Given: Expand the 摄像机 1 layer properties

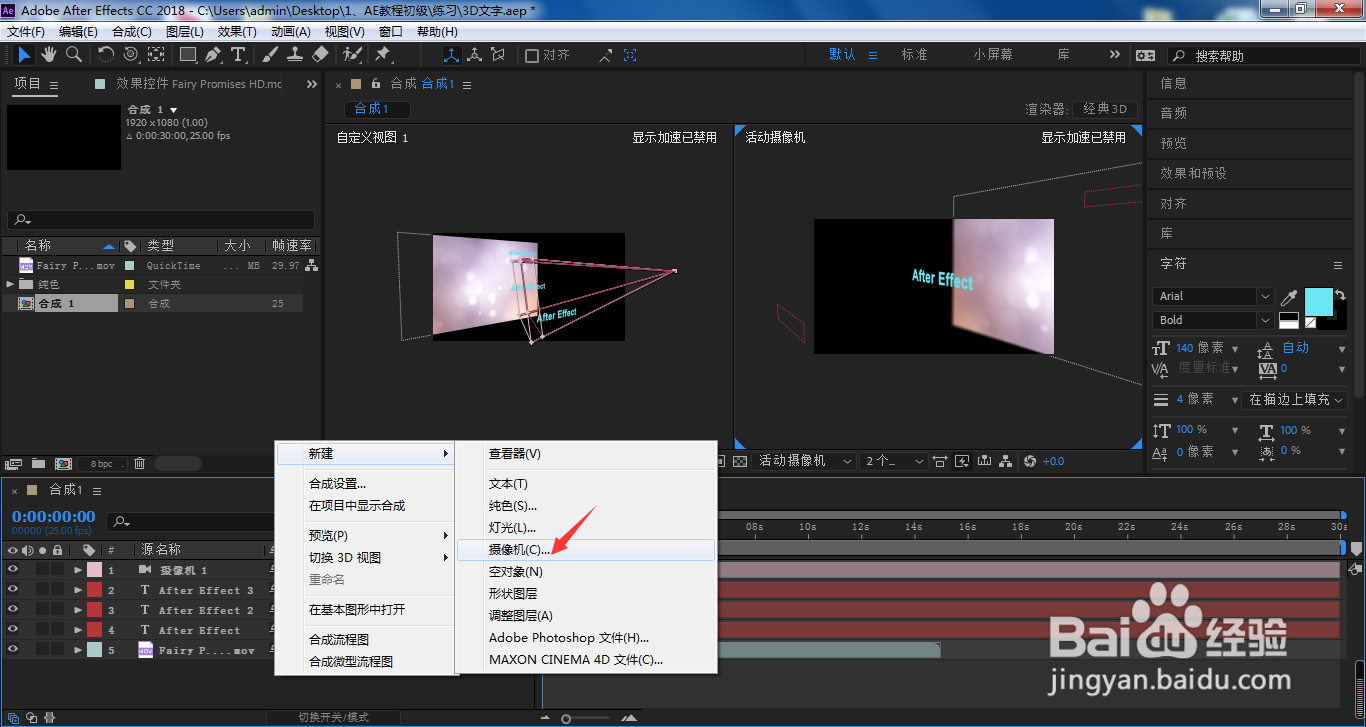Looking at the screenshot, I should 78,570.
